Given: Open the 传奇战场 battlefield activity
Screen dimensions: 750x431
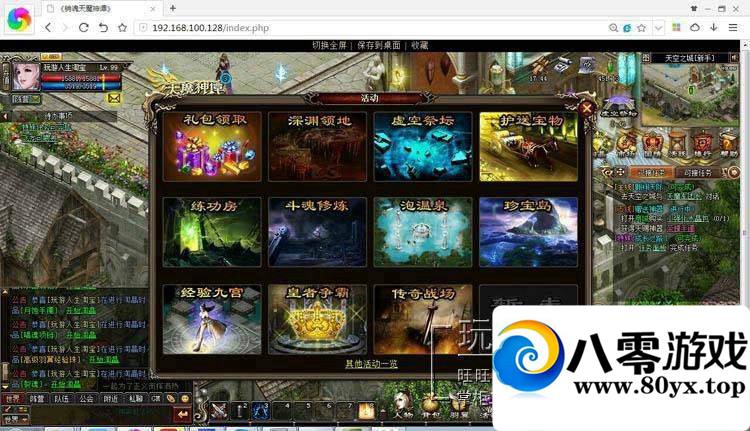Looking at the screenshot, I should 423,320.
